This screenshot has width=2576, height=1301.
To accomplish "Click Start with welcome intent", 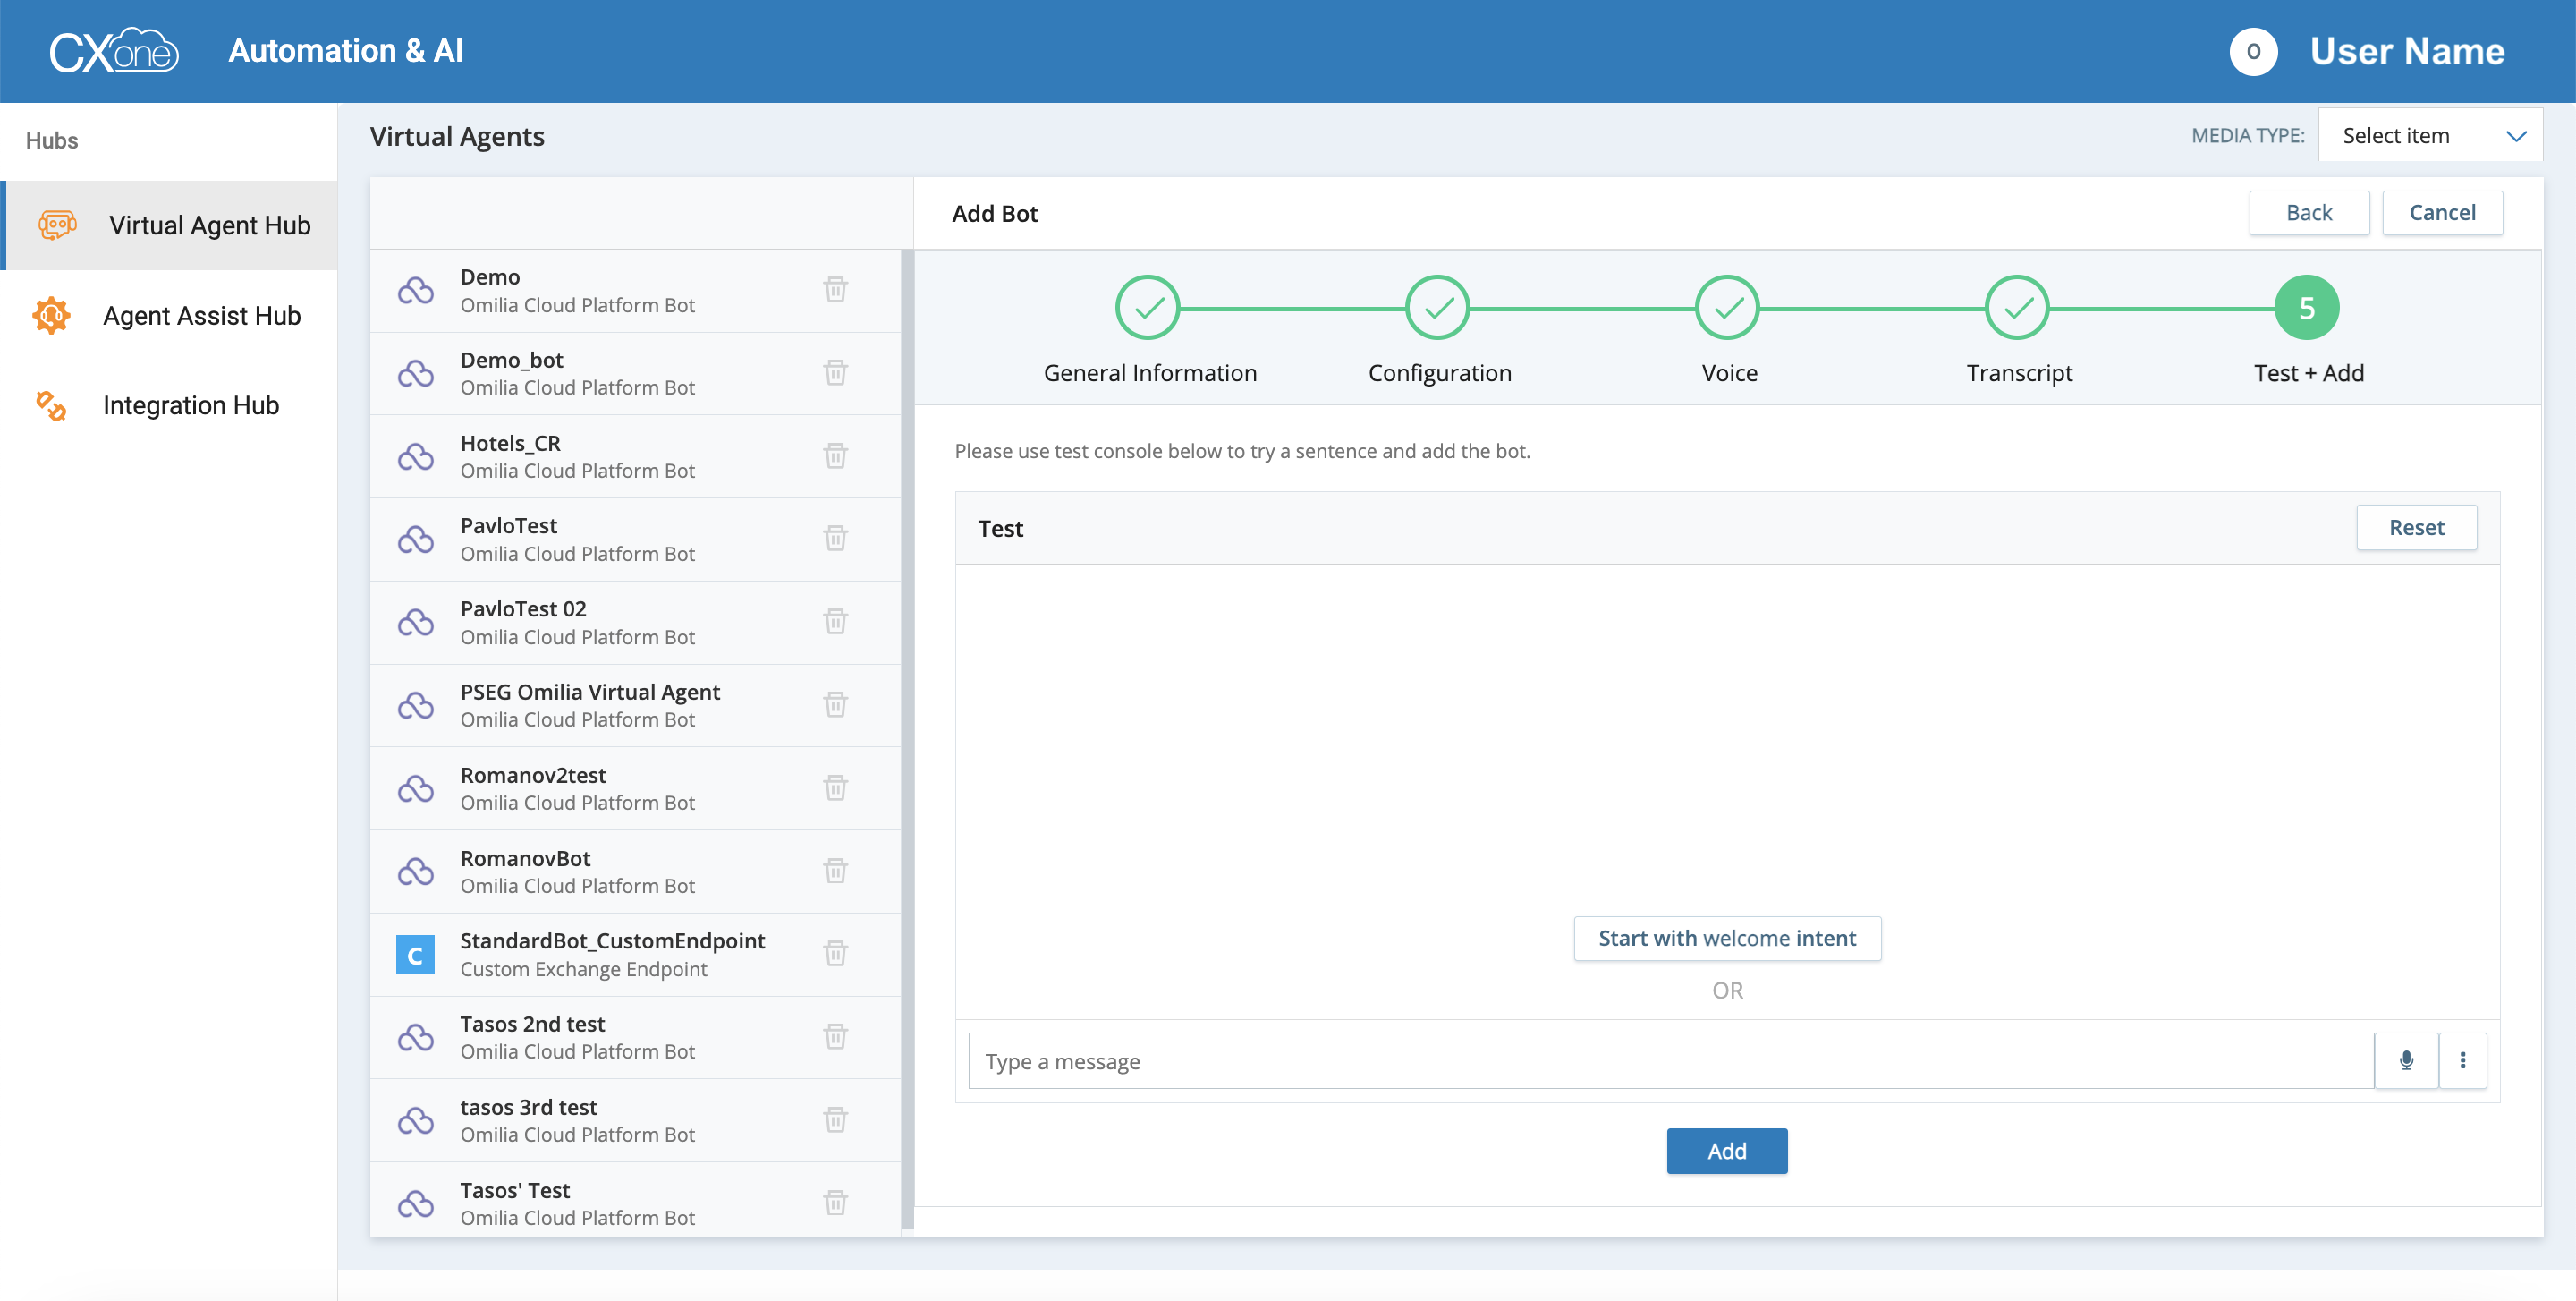I will (1727, 938).
